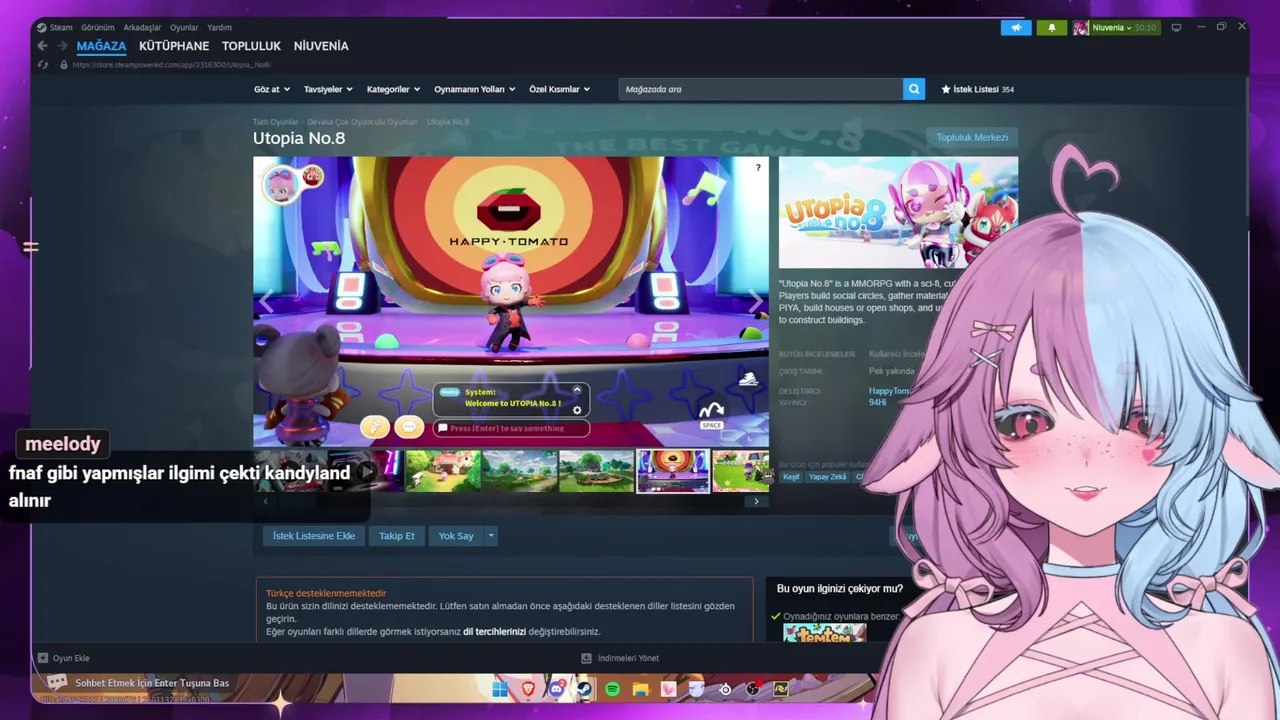Screen dimensions: 1280x720
Task: Open the Yok Say dropdown arrow
Action: (490, 536)
